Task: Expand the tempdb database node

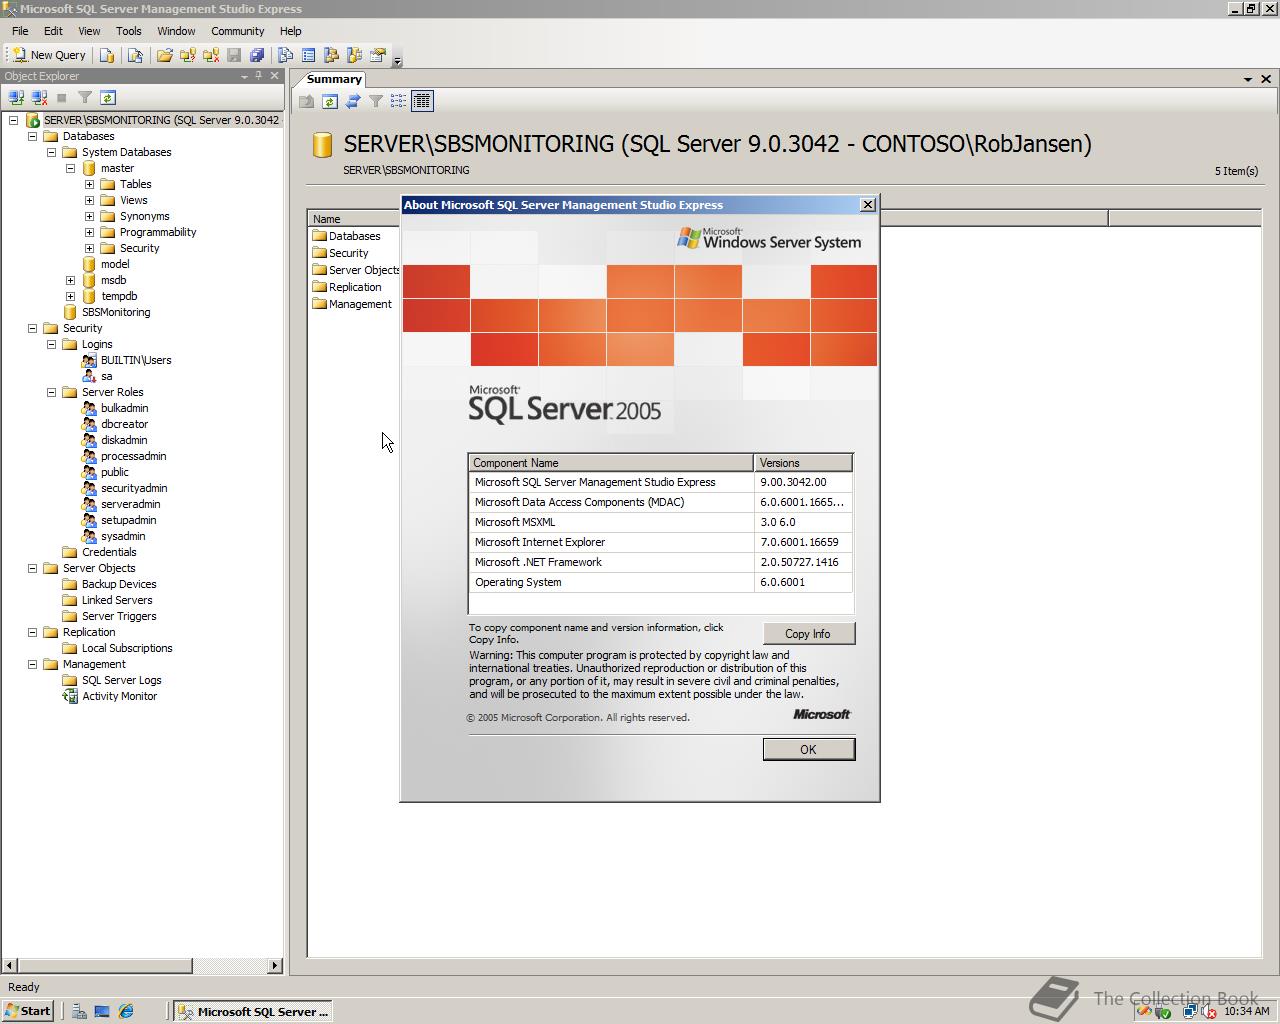Action: coord(71,296)
